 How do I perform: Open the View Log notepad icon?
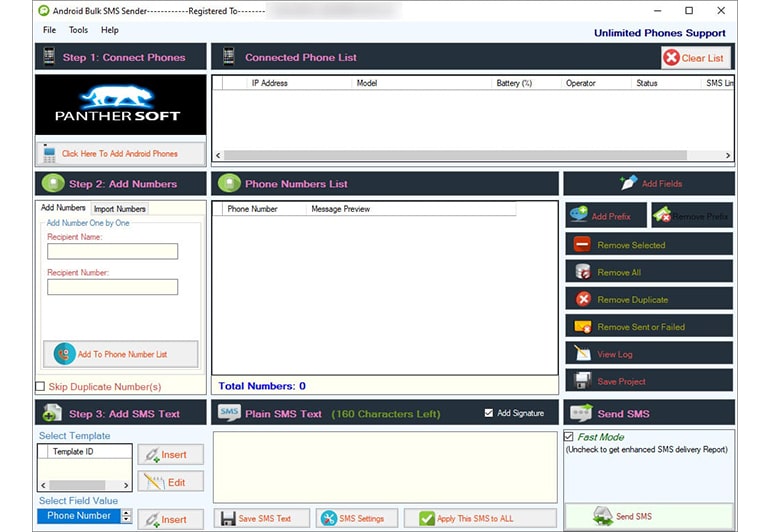pos(582,353)
